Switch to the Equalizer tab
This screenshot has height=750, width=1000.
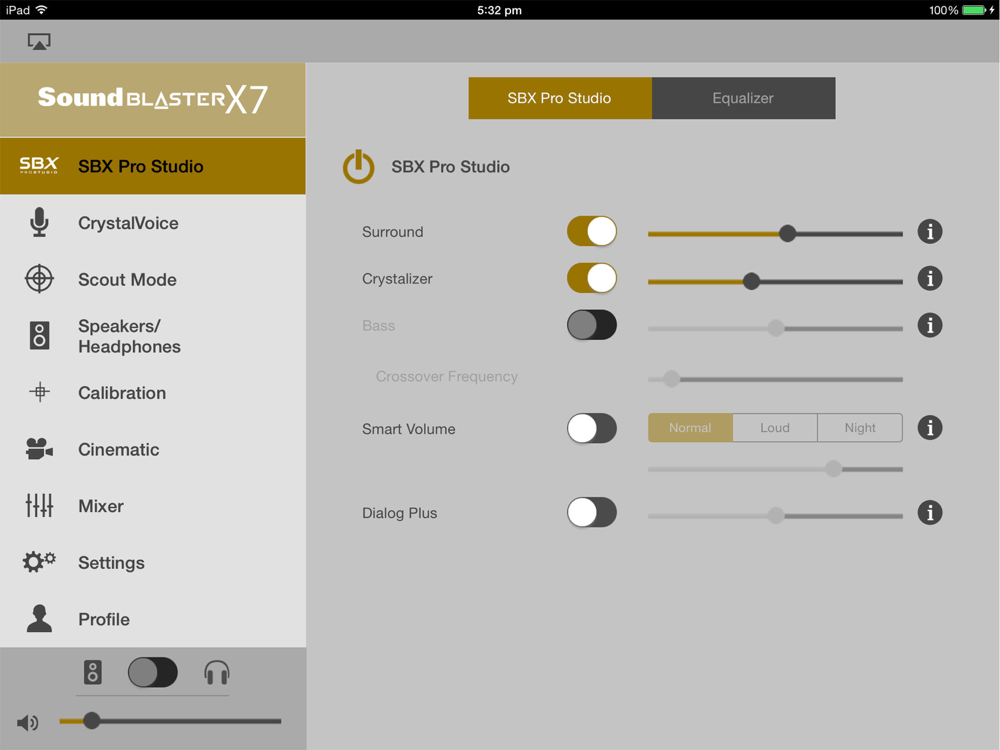point(744,98)
